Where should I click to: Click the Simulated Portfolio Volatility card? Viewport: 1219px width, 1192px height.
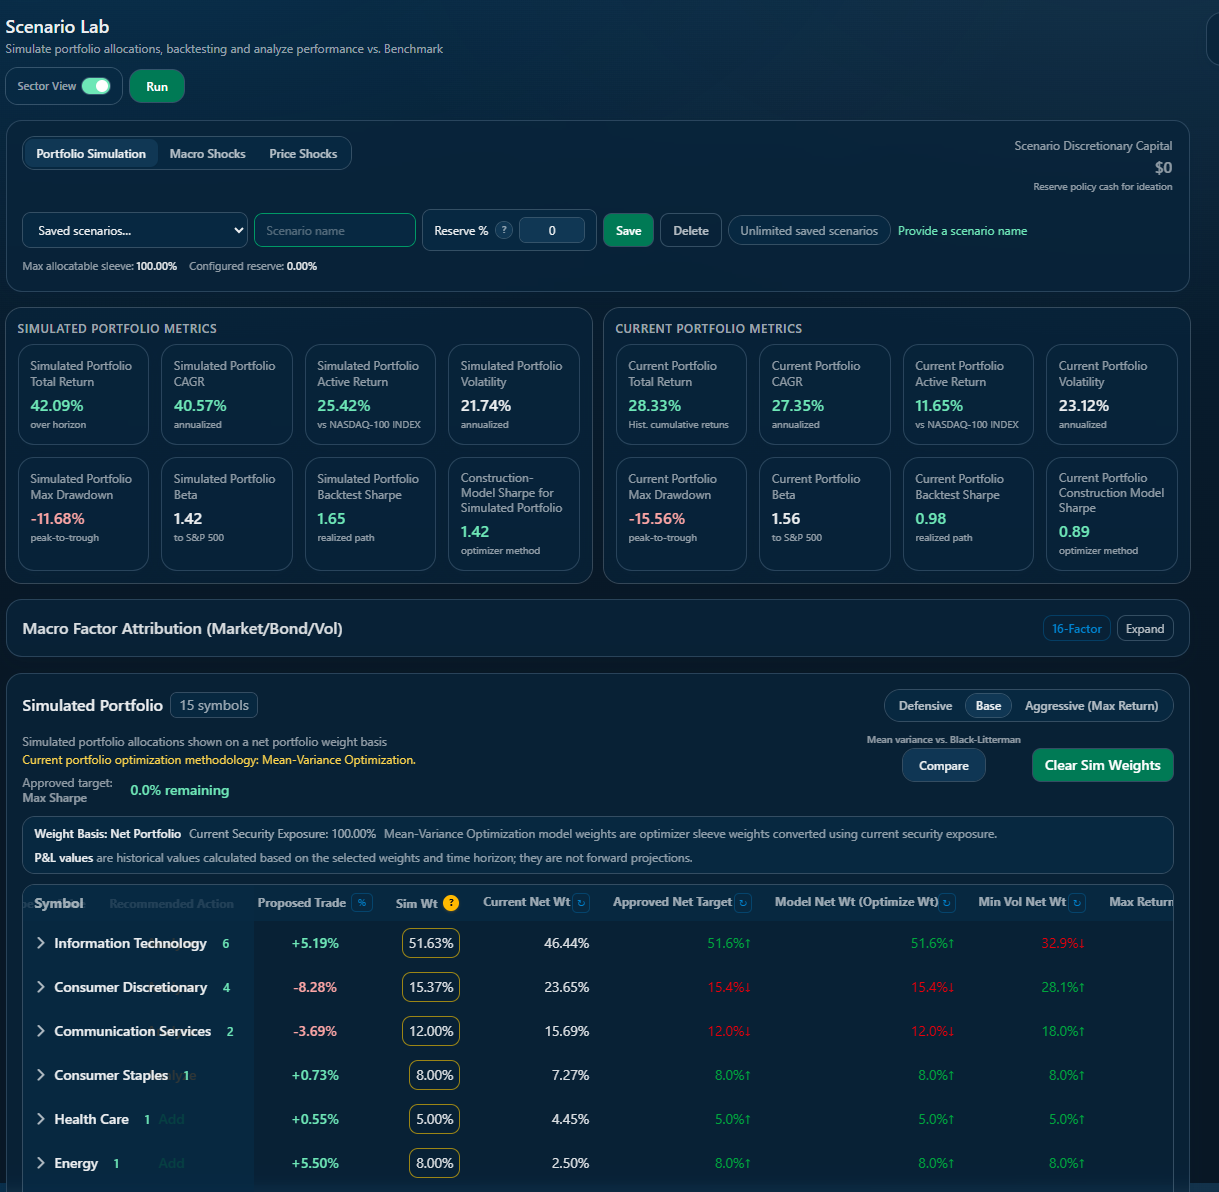[514, 395]
